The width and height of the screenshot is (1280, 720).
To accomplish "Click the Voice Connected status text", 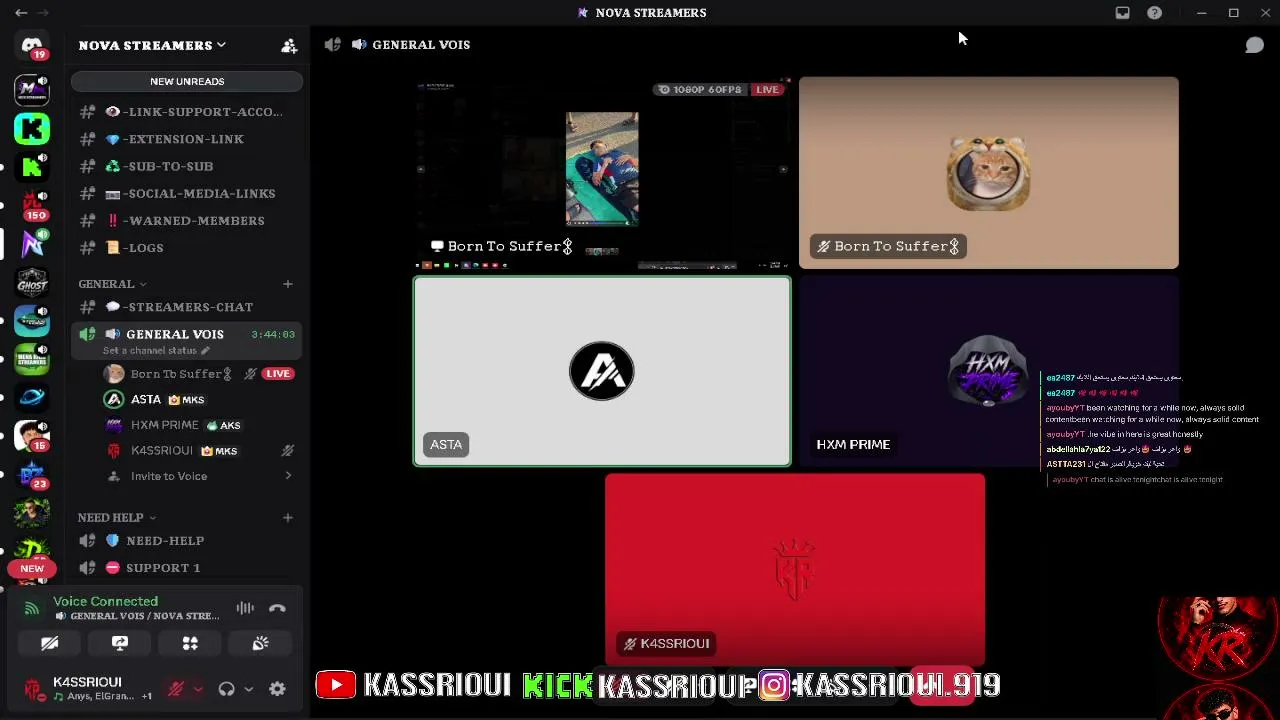I will tap(105, 601).
